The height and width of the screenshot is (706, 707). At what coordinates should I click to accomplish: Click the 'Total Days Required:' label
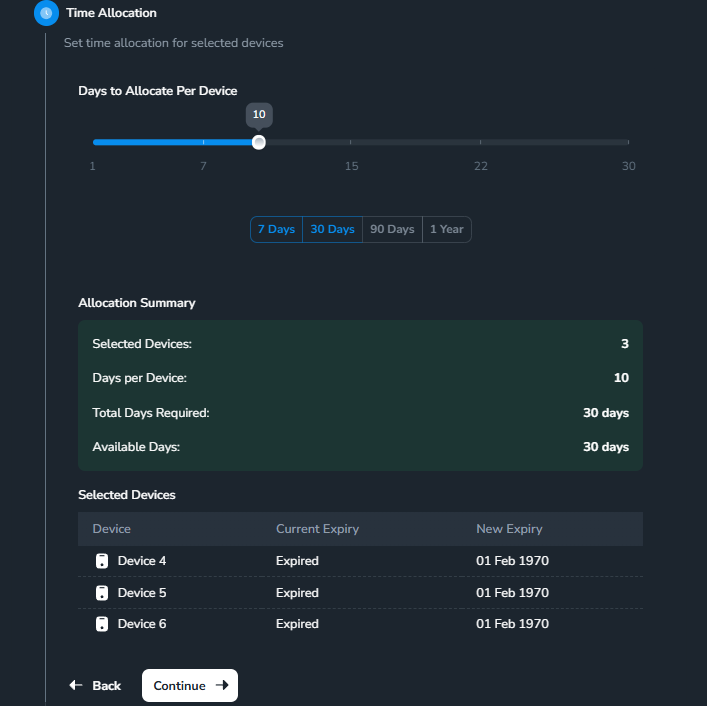click(x=151, y=413)
